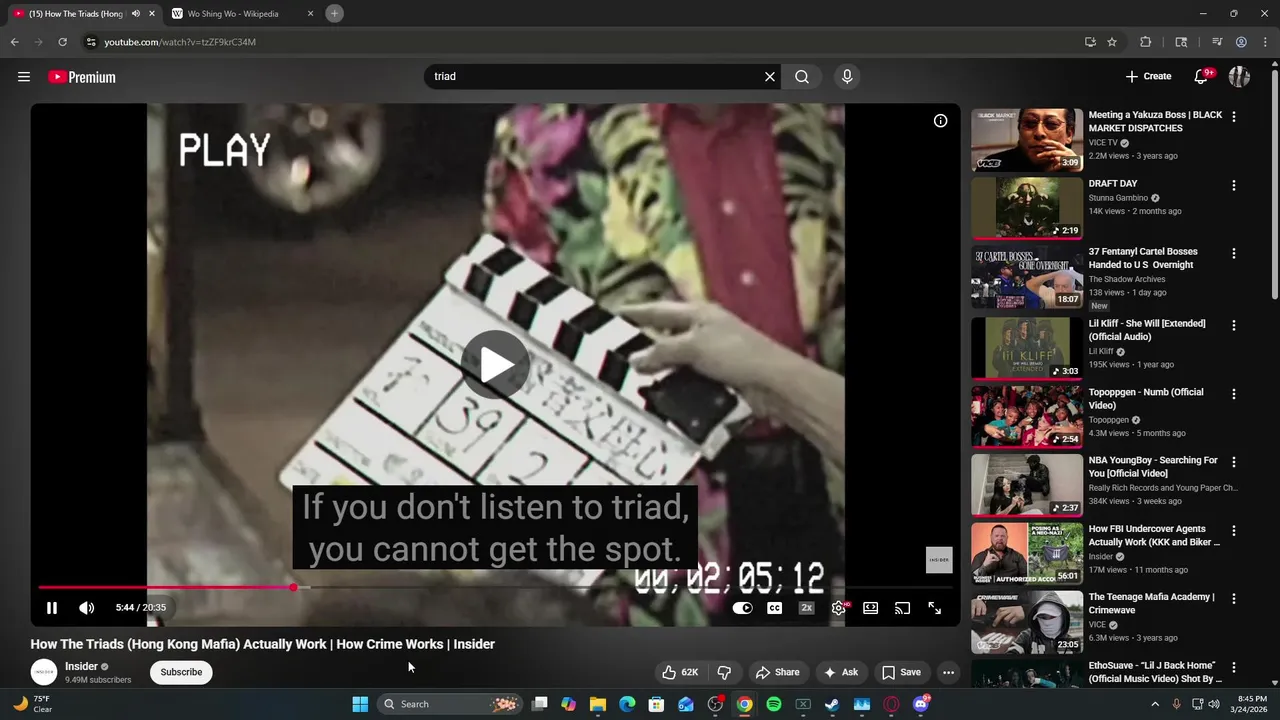The width and height of the screenshot is (1280, 720).
Task: Open Steam from the taskbar
Action: tap(832, 704)
